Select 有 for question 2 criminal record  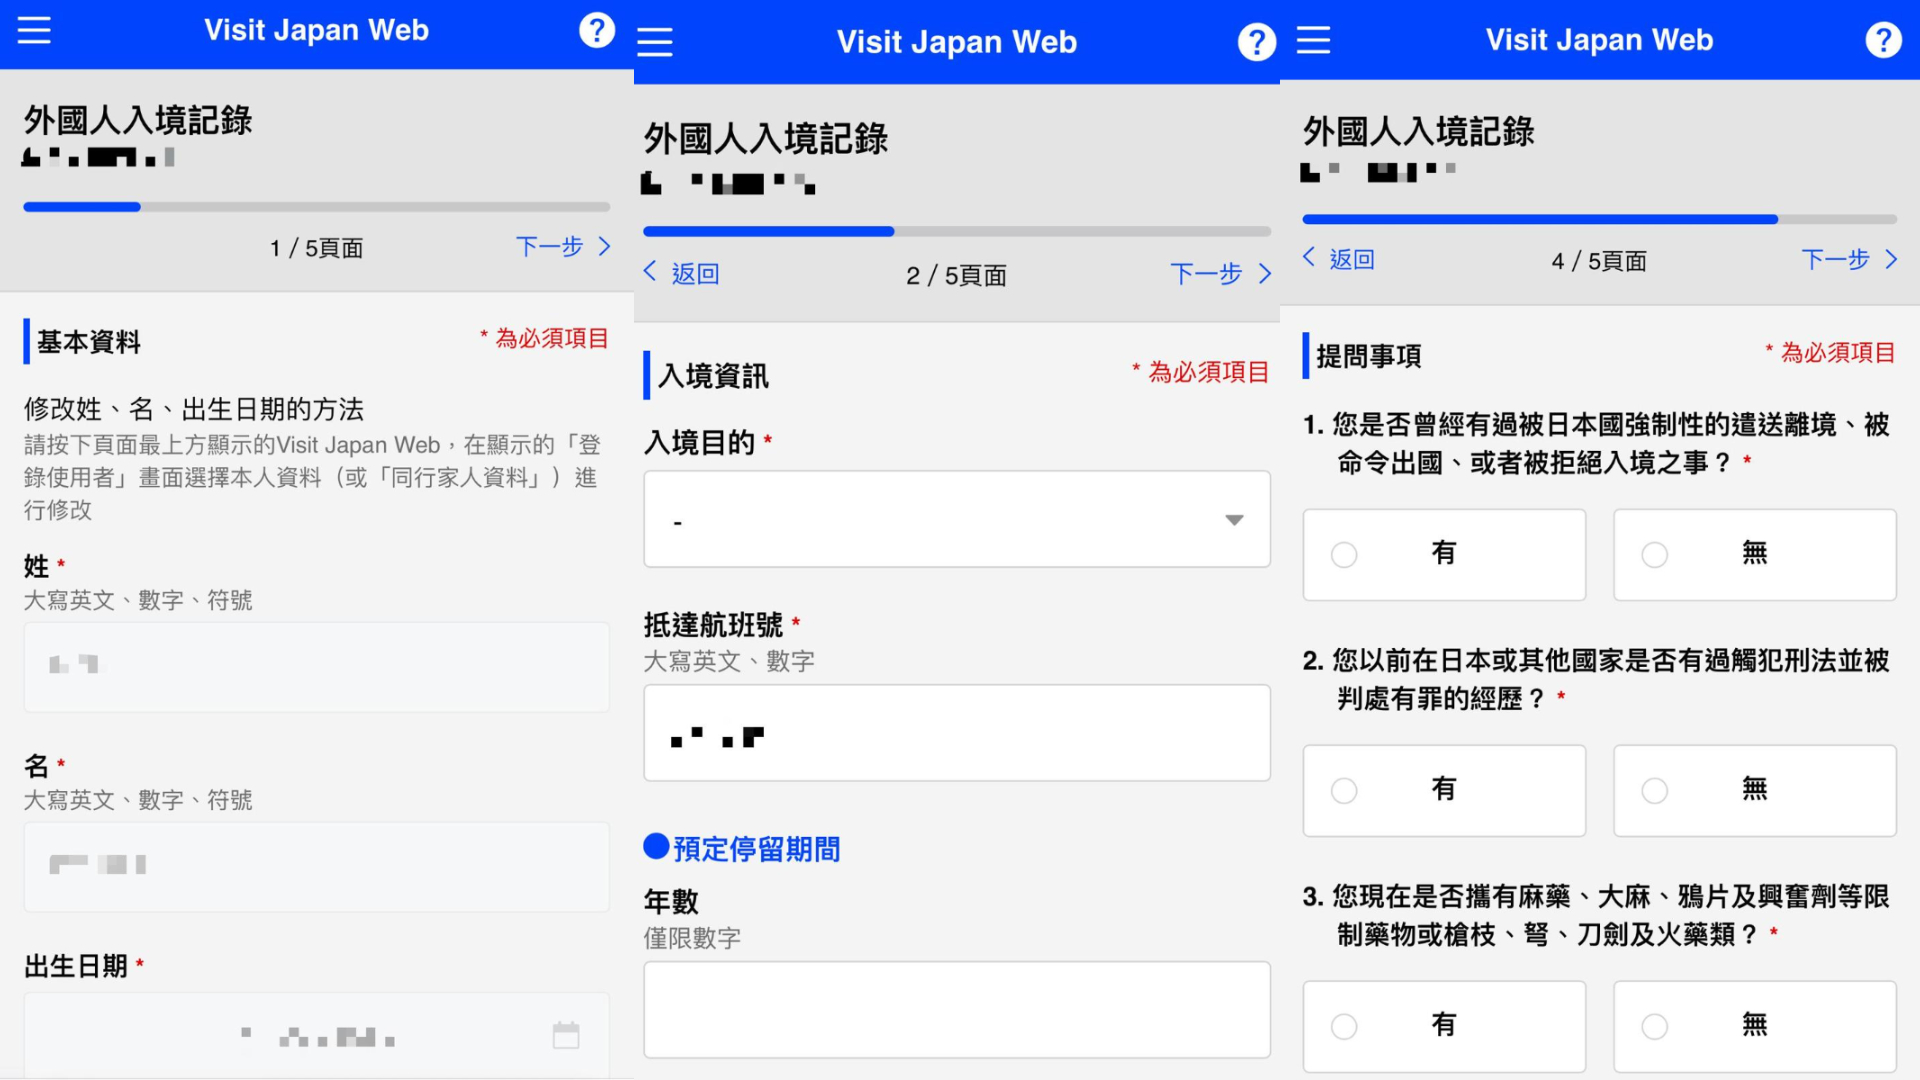pyautogui.click(x=1444, y=791)
